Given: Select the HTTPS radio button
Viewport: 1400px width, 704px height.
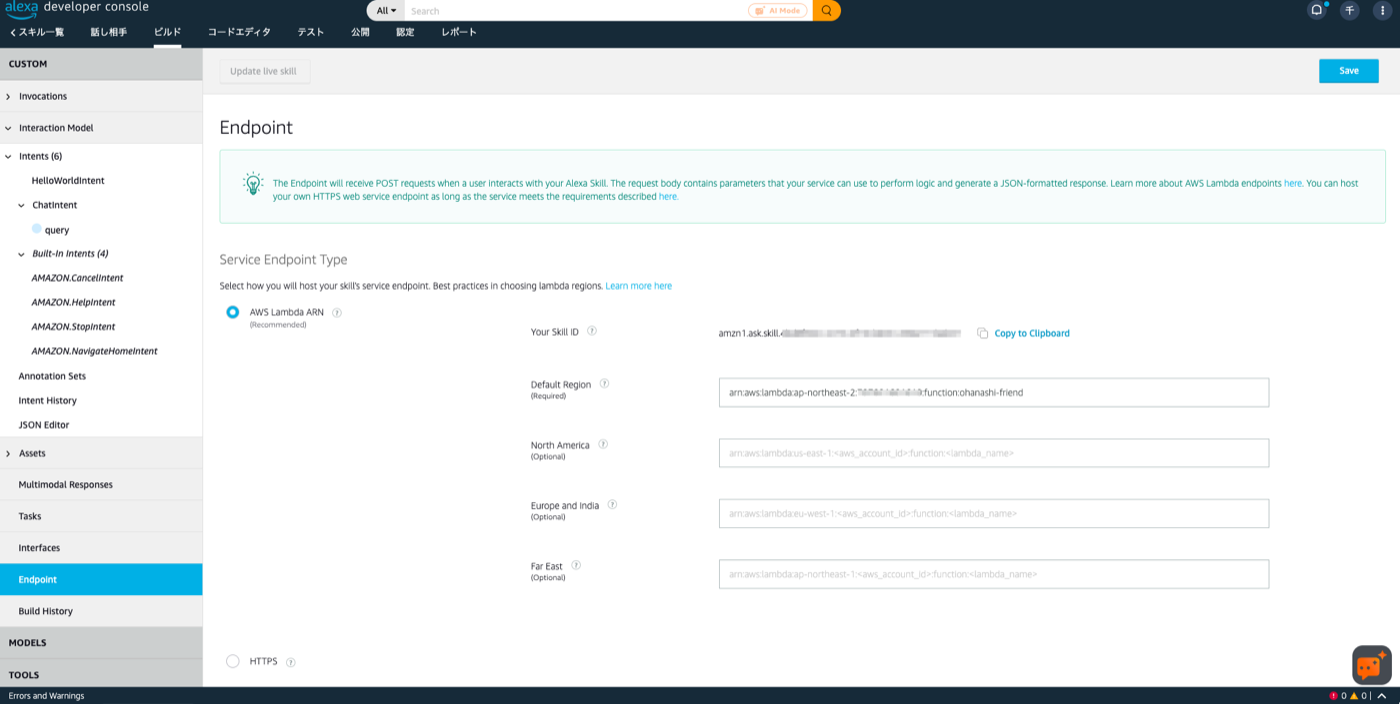Looking at the screenshot, I should [232, 661].
